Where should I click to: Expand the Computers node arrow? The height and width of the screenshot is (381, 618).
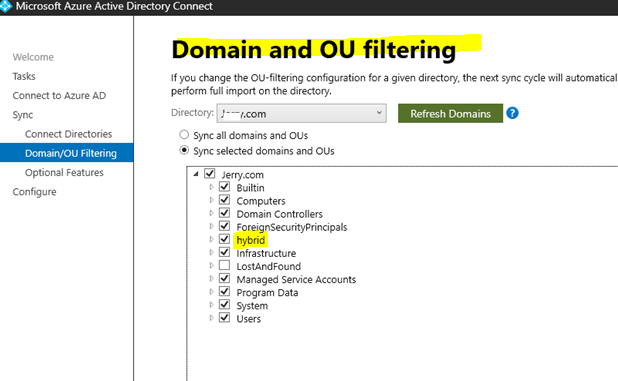click(x=211, y=200)
